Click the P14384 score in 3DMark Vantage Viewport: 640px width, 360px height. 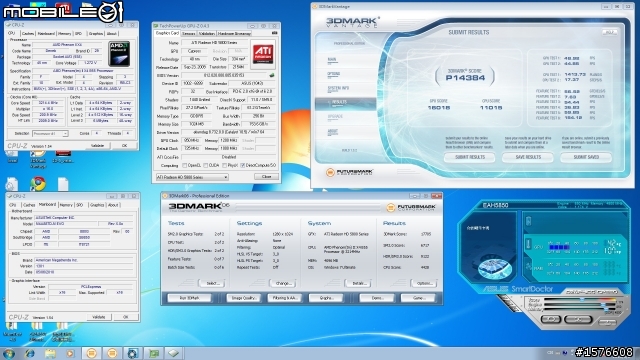[x=465, y=78]
